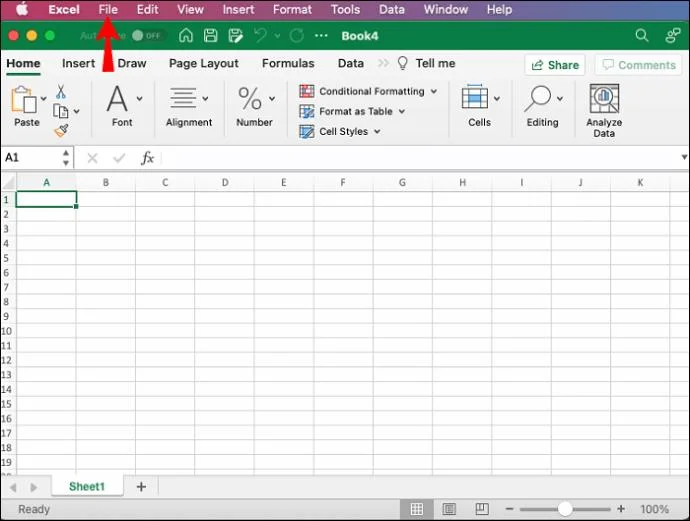Click the Paste clipboard icon
690x521 pixels.
point(24,100)
